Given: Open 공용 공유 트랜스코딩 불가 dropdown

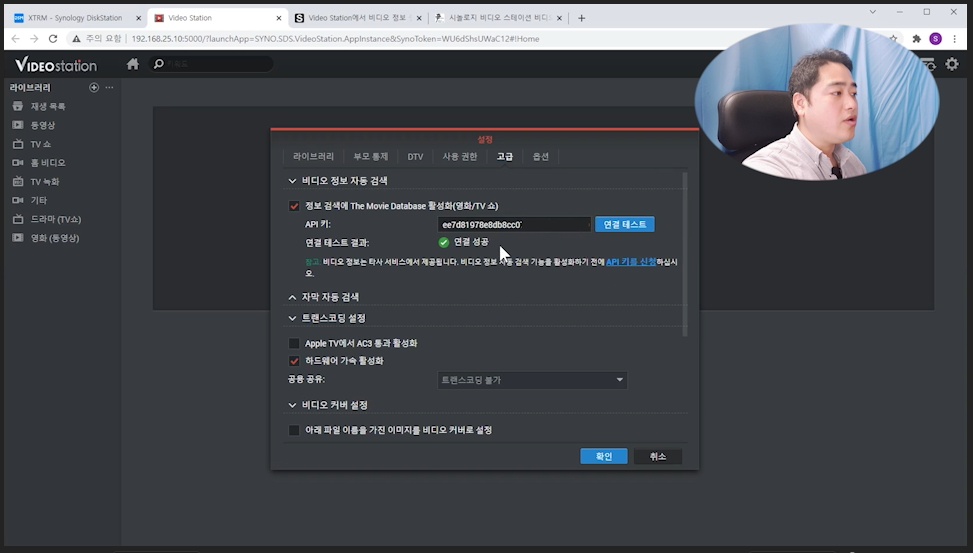Looking at the screenshot, I should (532, 380).
